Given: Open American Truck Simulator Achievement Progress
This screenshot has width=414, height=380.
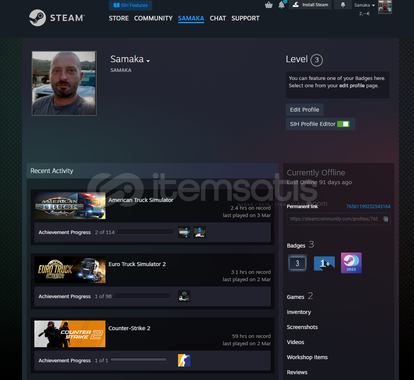Looking at the screenshot, I should 65,232.
